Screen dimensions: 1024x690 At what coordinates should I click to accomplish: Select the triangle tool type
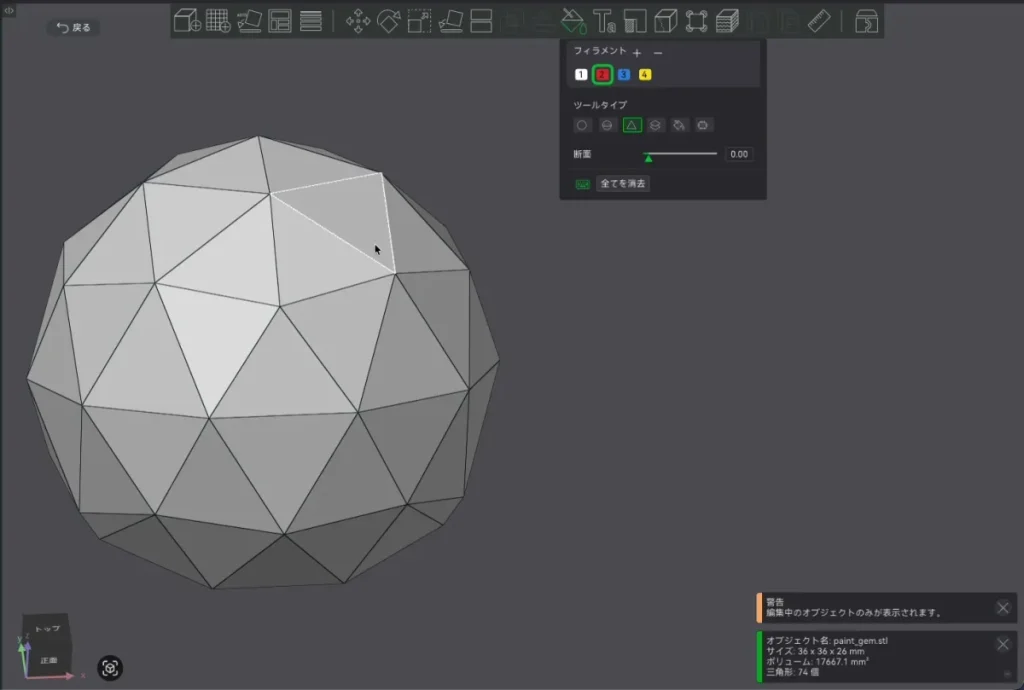click(632, 125)
